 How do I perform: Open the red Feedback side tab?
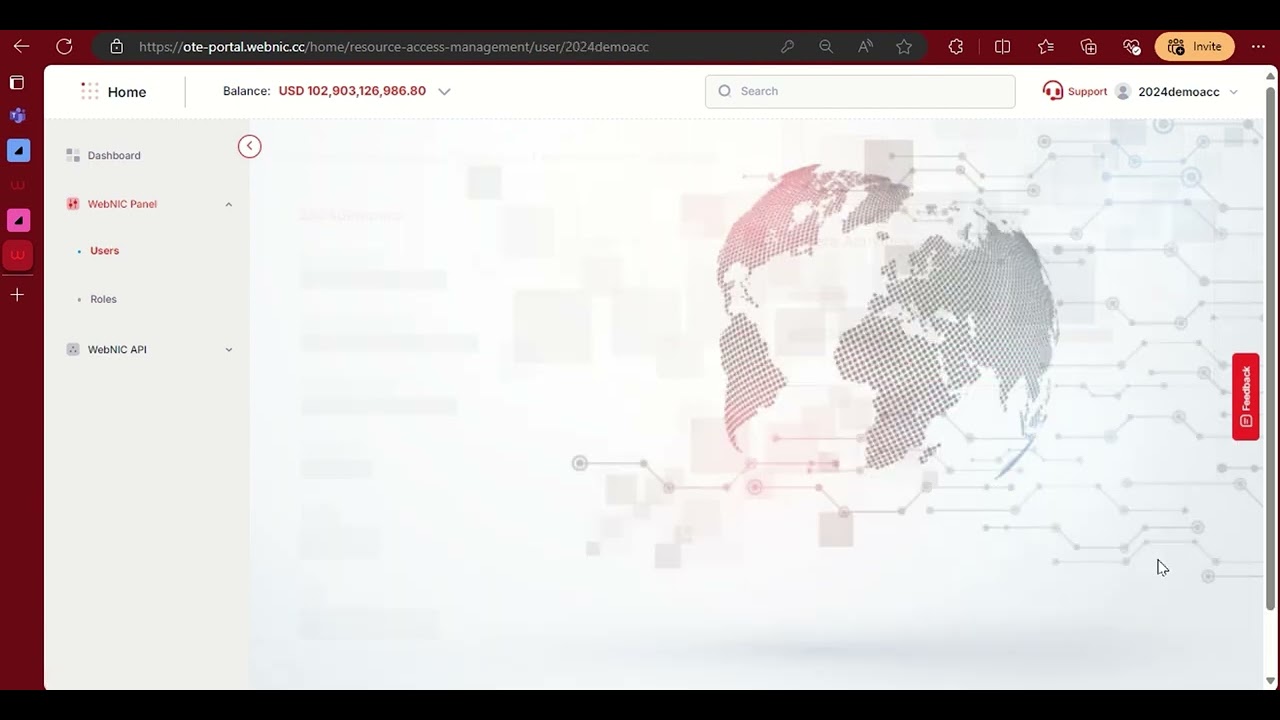1245,397
